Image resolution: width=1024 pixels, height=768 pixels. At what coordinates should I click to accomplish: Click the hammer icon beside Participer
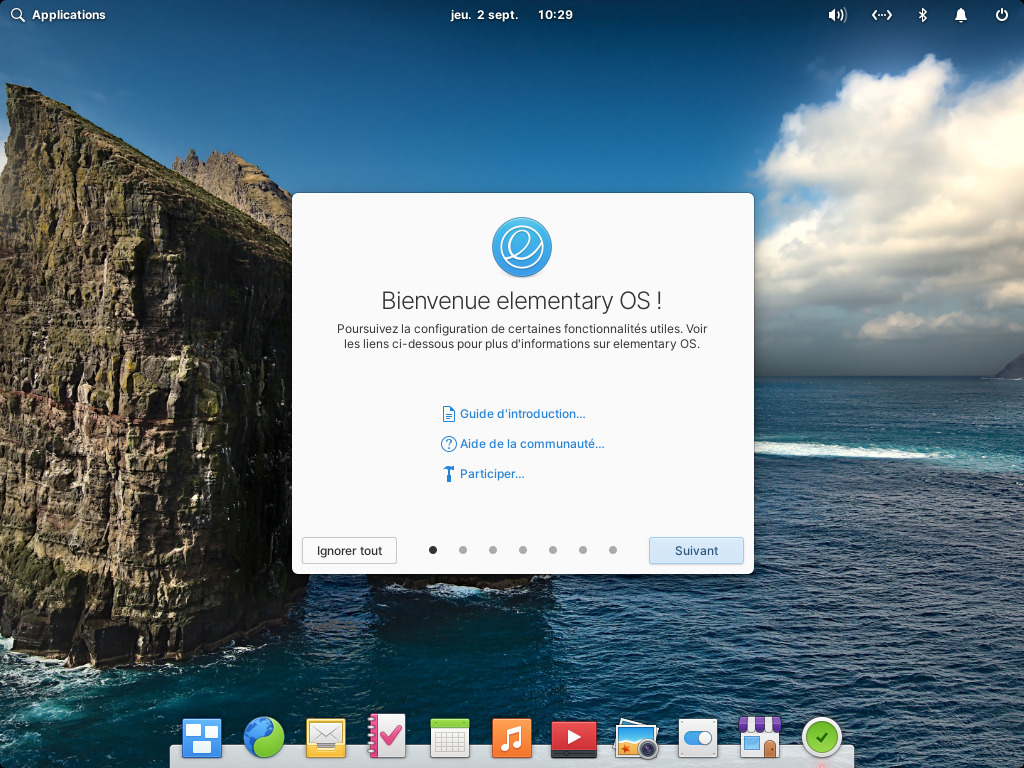[x=449, y=474]
